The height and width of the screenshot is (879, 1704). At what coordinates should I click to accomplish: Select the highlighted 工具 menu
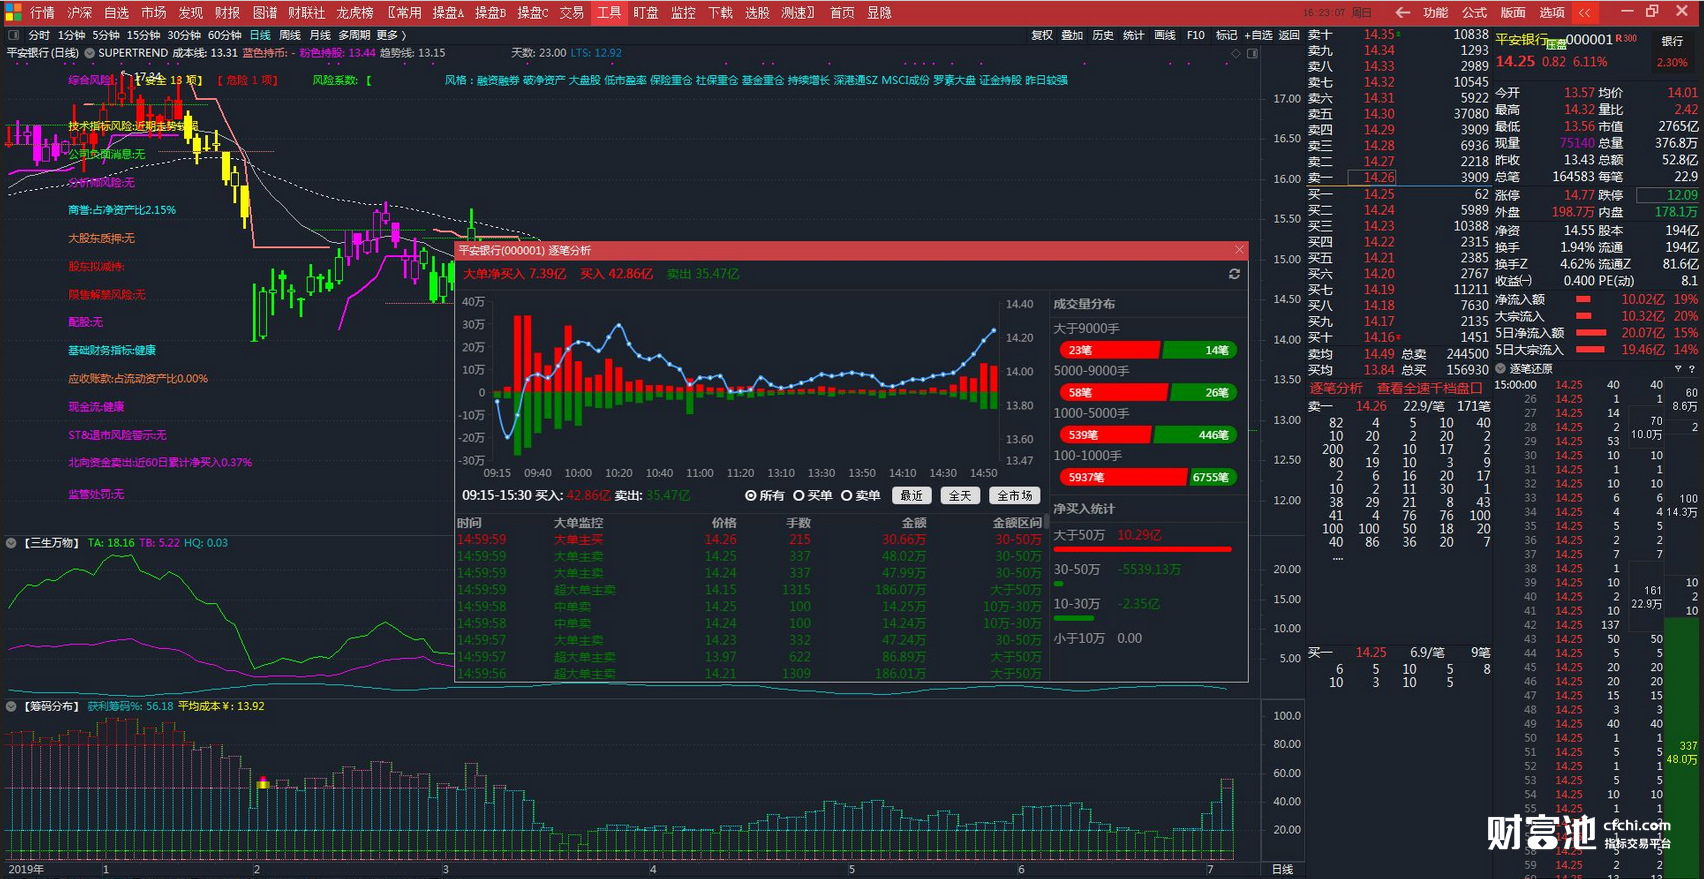(x=609, y=13)
